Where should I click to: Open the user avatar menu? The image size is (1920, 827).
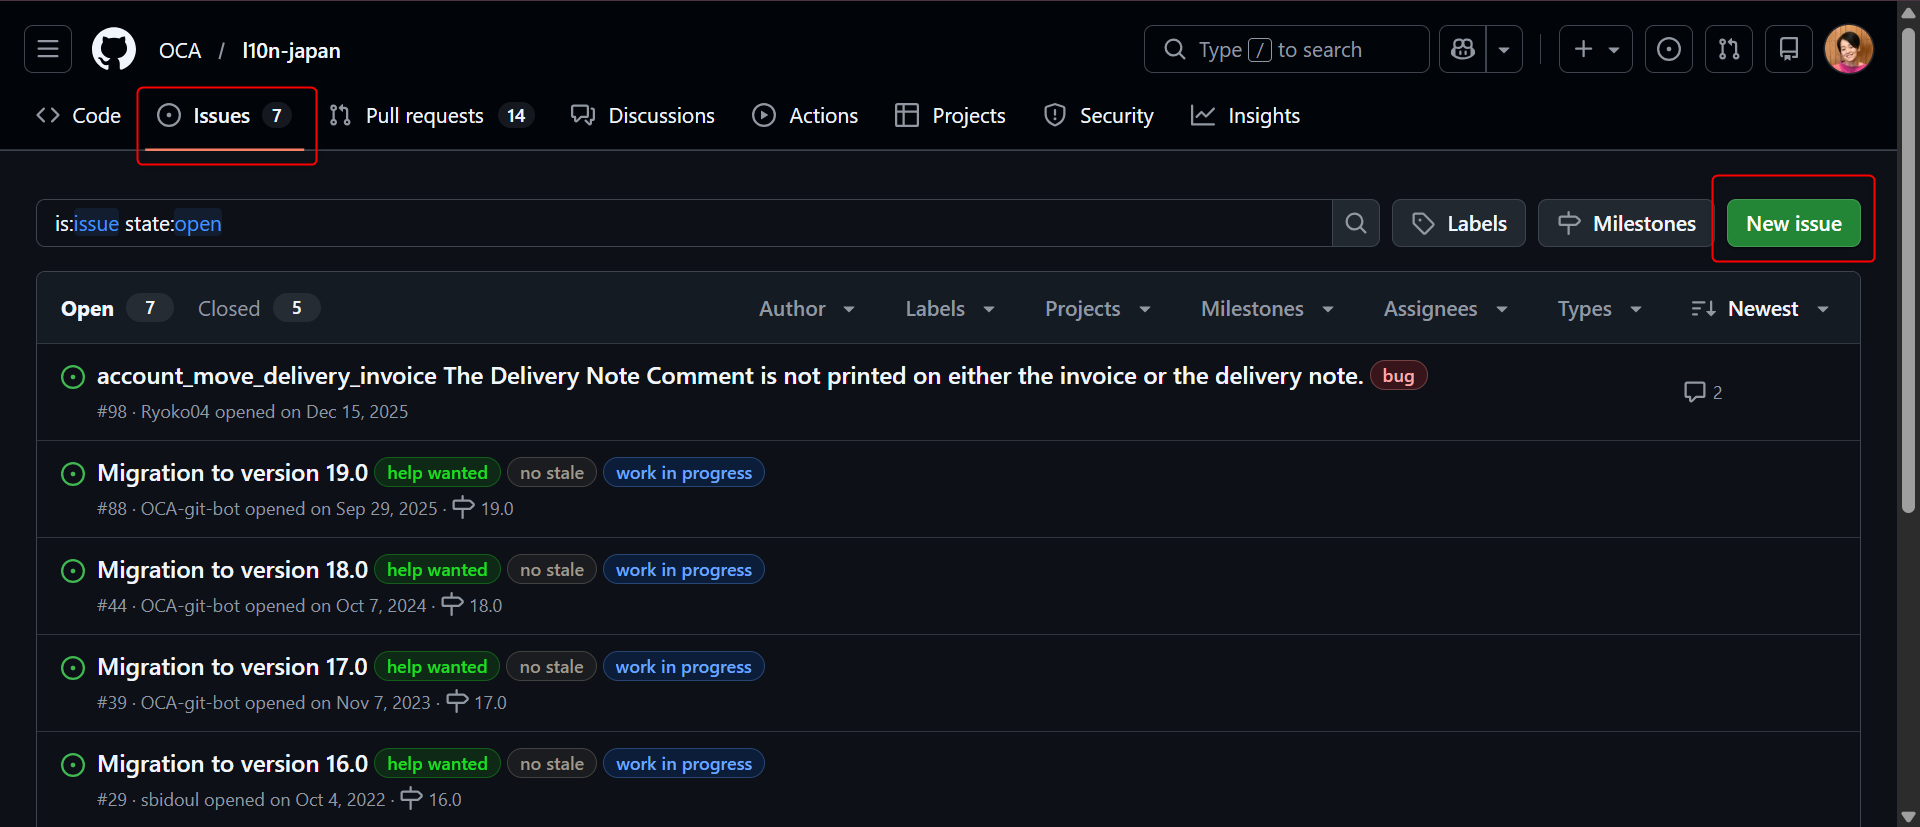[1849, 49]
